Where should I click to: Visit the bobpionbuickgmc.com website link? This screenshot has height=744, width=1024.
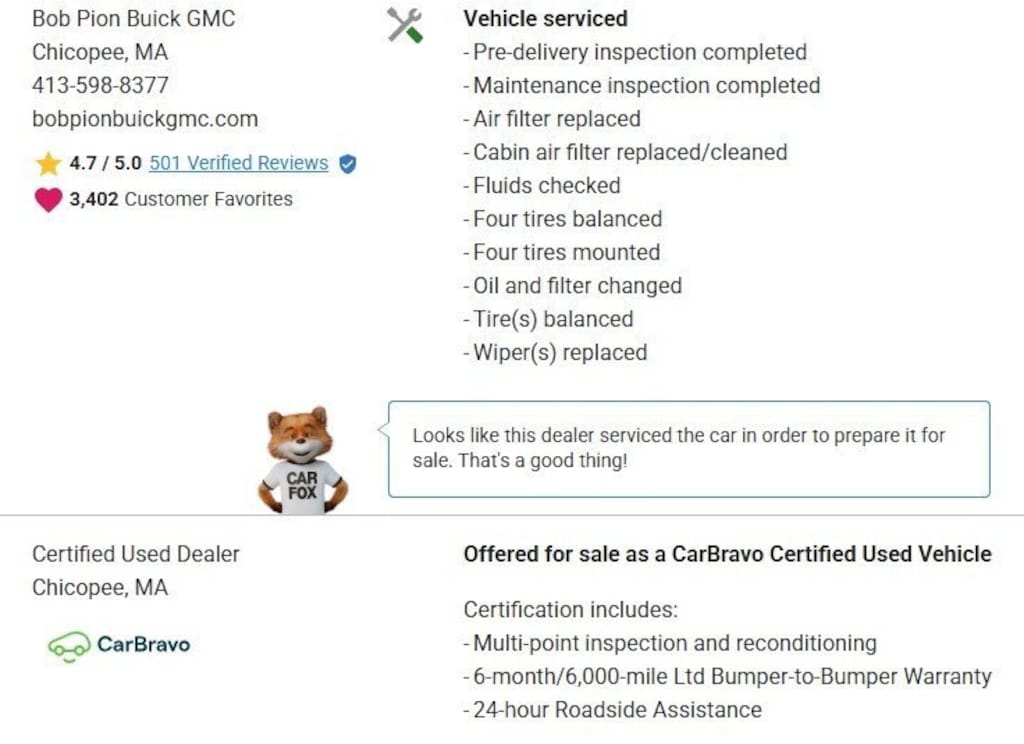point(145,119)
